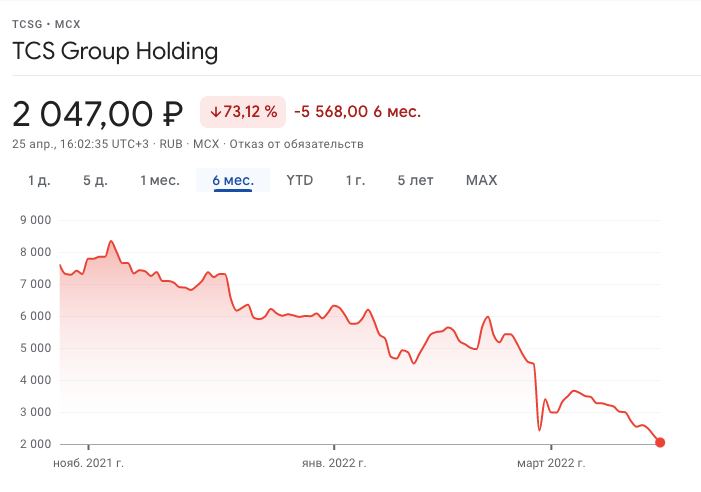Screen dimensions: 701x492
Task: Switch to the 5 д. time range
Action: (95, 181)
